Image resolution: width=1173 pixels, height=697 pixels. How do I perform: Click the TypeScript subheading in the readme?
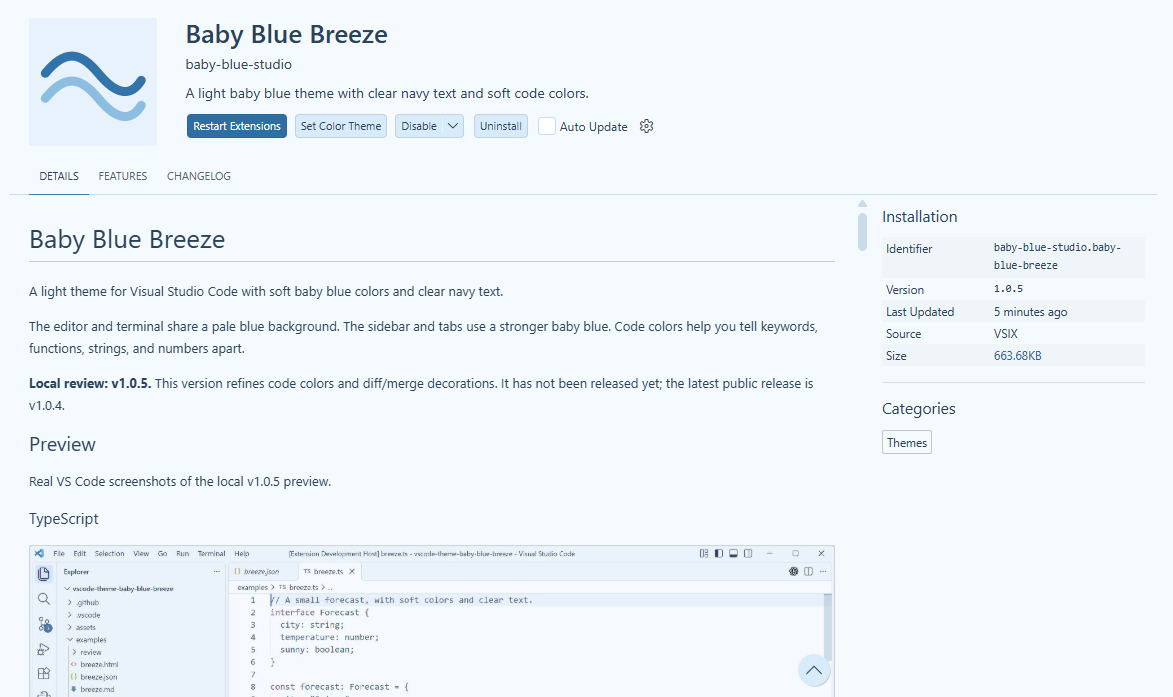pyautogui.click(x=64, y=518)
